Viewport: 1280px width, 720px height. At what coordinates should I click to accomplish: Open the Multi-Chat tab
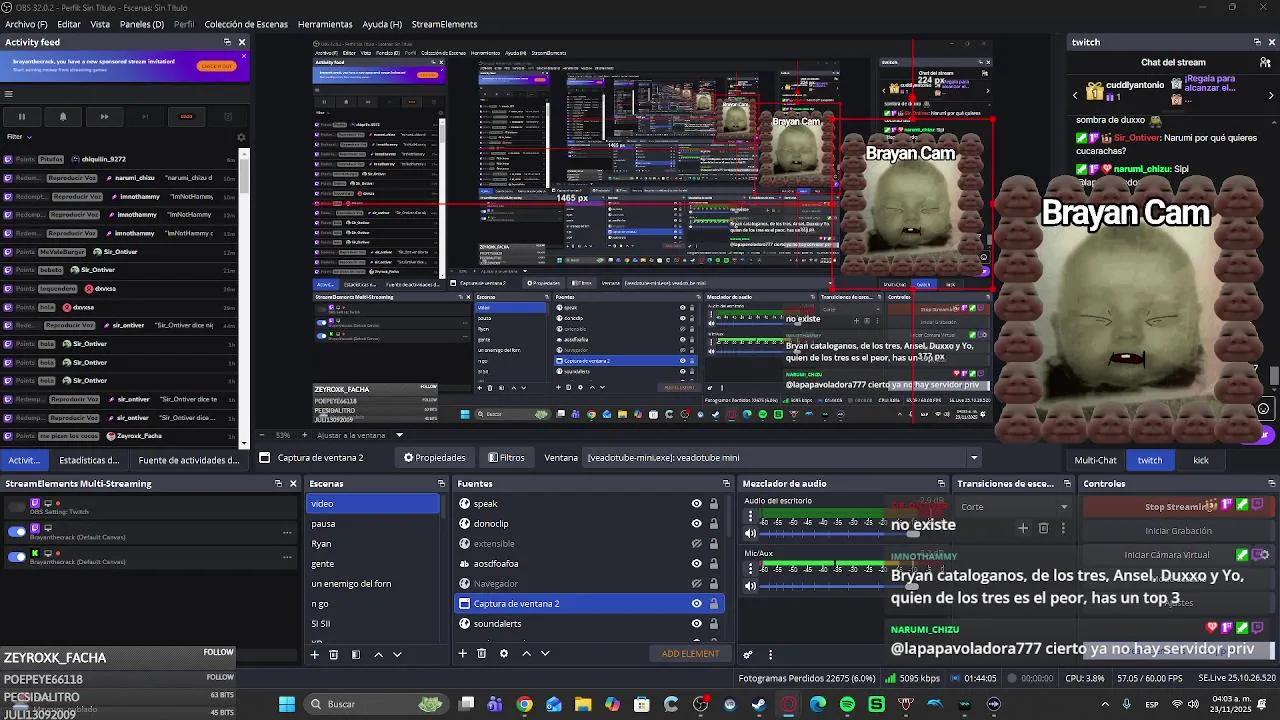click(x=1095, y=460)
